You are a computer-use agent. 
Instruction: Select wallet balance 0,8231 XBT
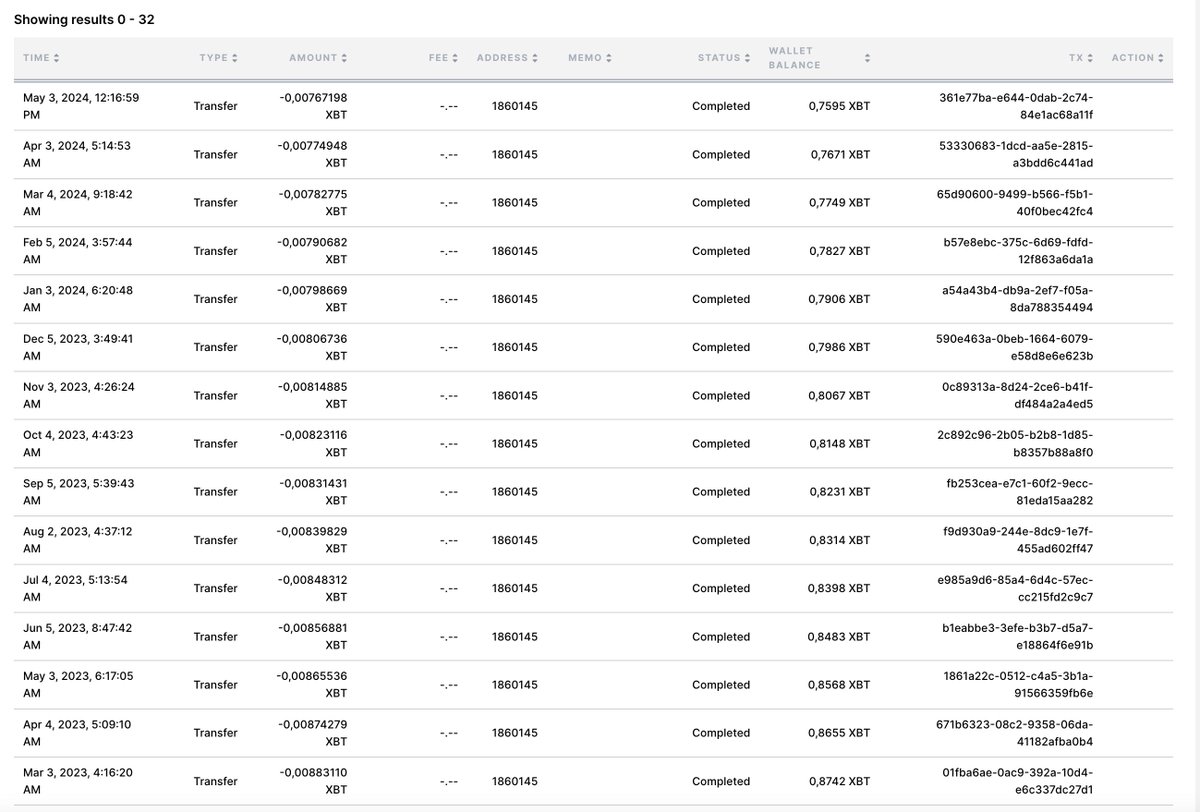coord(839,492)
